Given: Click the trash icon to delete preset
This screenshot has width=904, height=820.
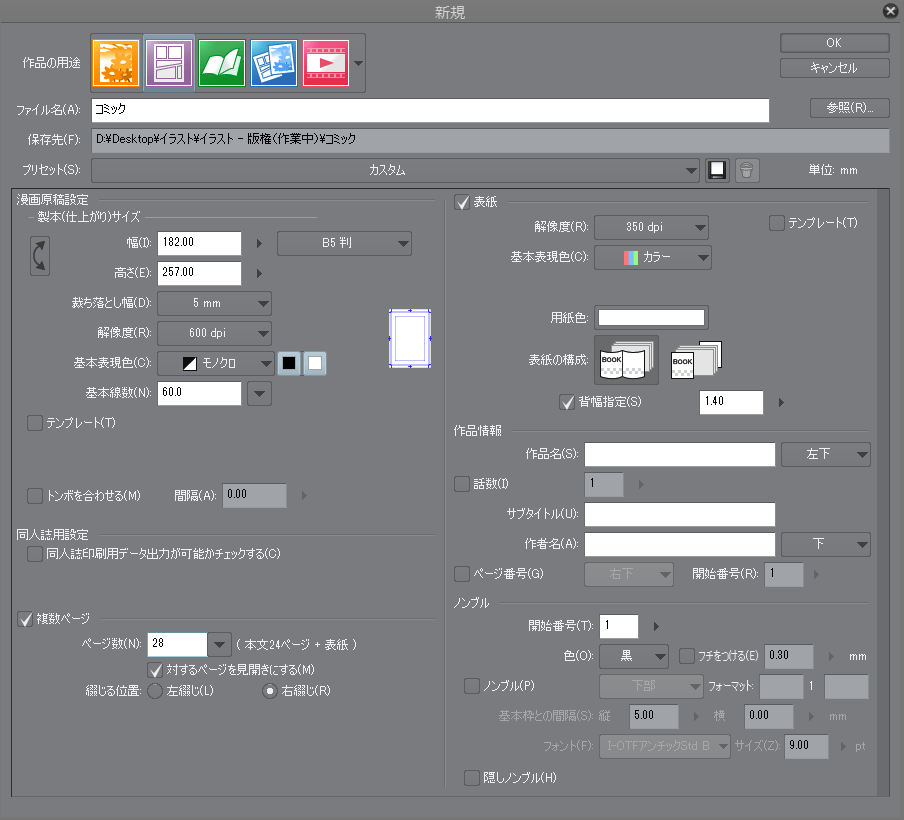Looking at the screenshot, I should point(746,170).
